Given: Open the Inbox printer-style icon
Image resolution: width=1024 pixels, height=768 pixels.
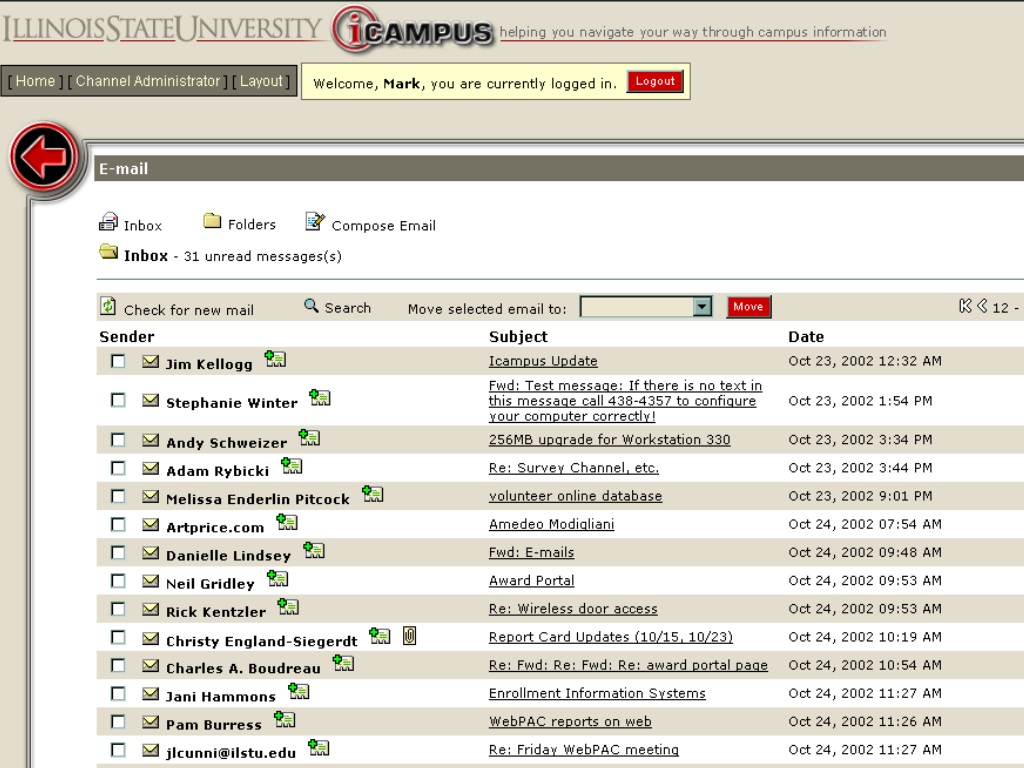Looking at the screenshot, I should click(x=108, y=222).
